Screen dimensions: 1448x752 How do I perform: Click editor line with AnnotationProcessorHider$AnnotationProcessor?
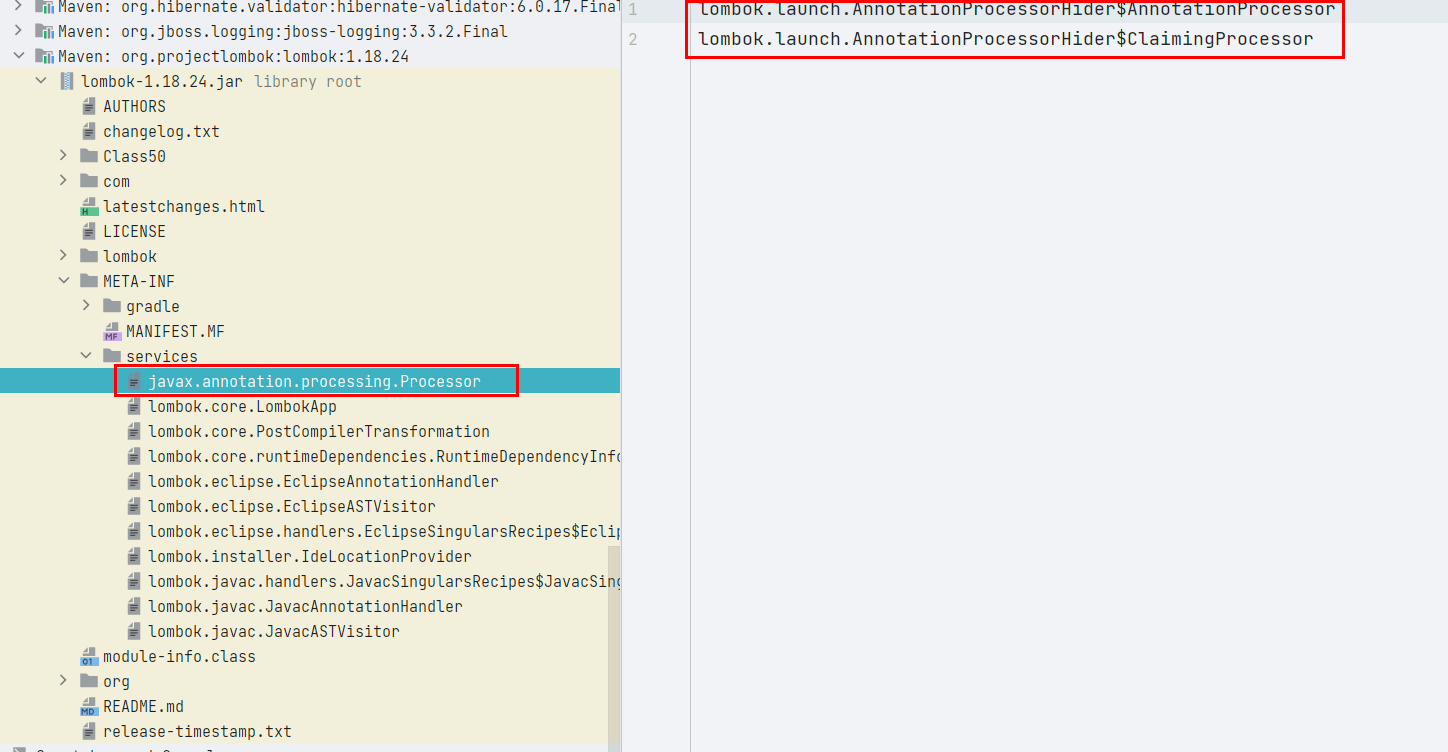coord(1016,10)
